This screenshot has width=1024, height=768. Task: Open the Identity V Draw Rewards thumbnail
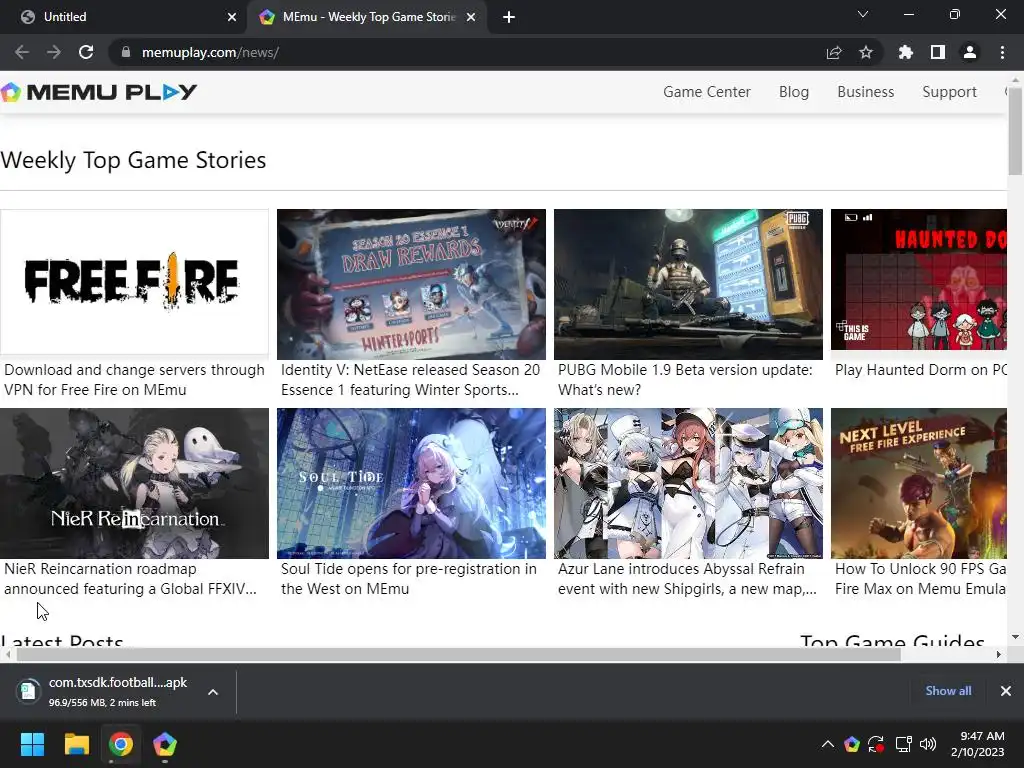(411, 284)
